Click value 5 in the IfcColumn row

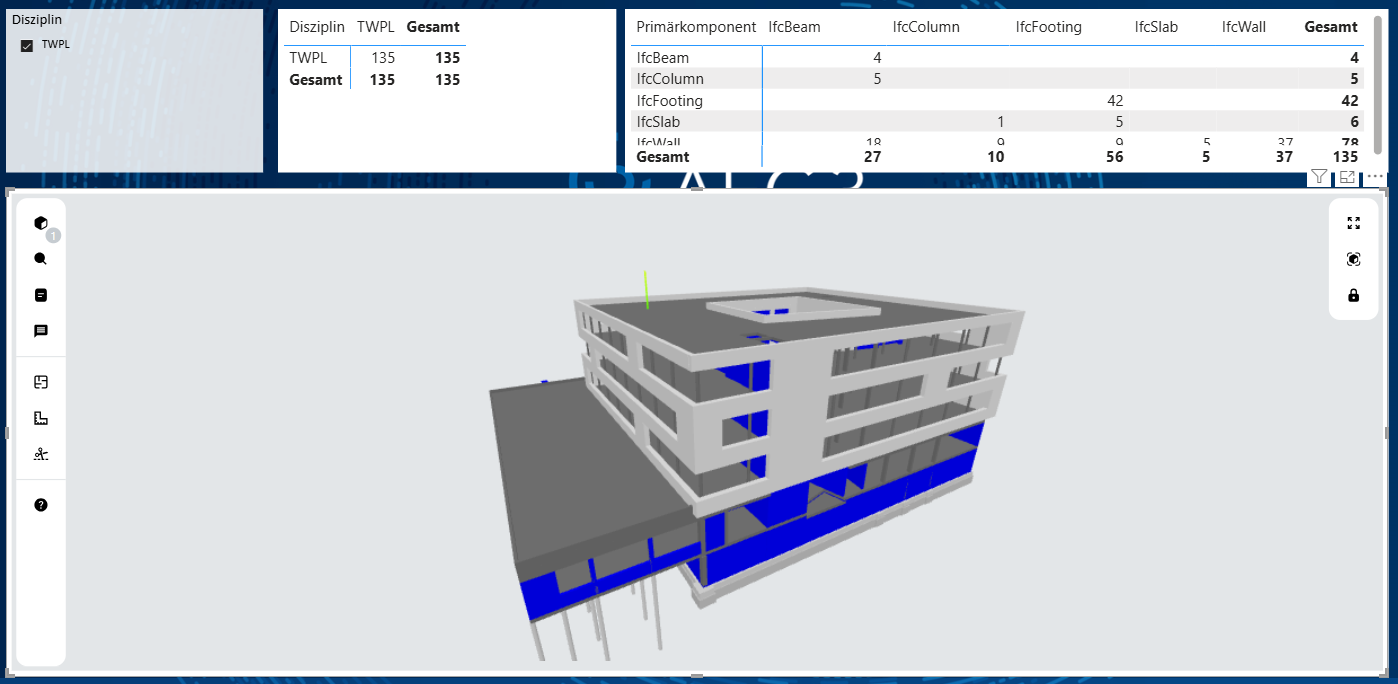click(x=877, y=79)
